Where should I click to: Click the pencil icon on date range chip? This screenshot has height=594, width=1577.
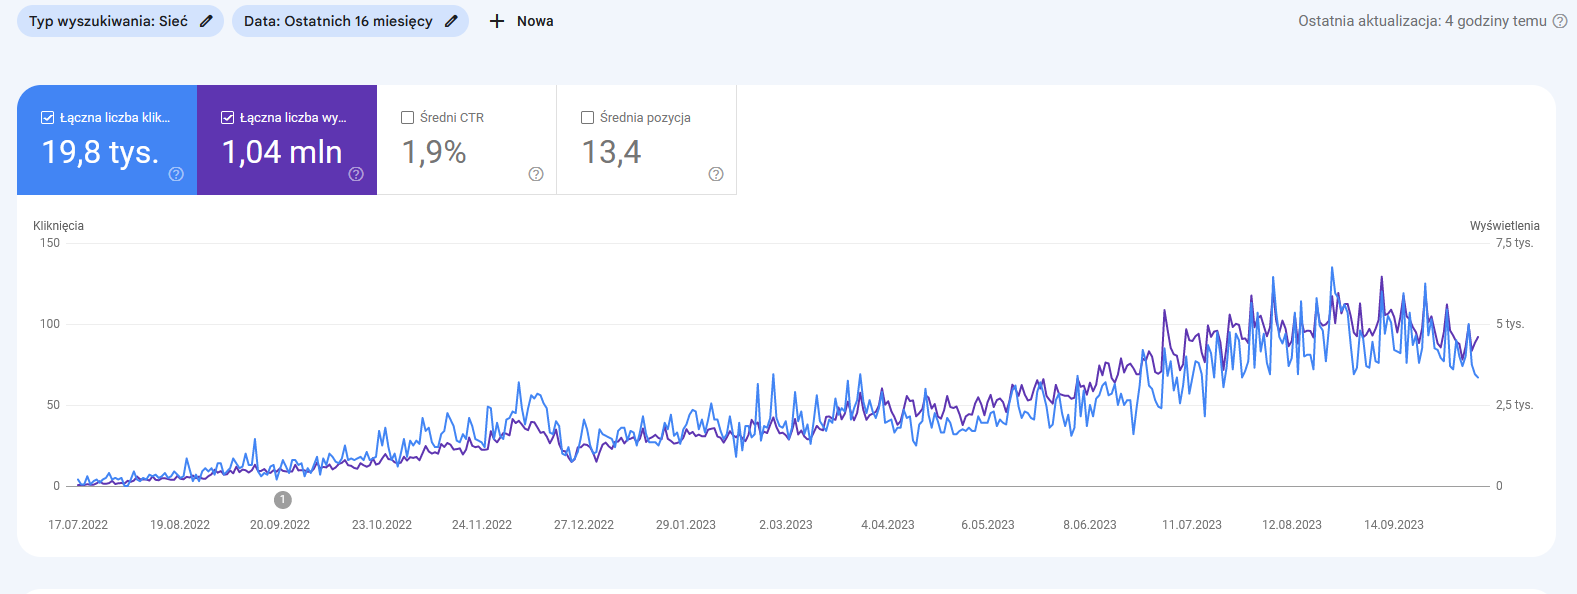point(451,21)
